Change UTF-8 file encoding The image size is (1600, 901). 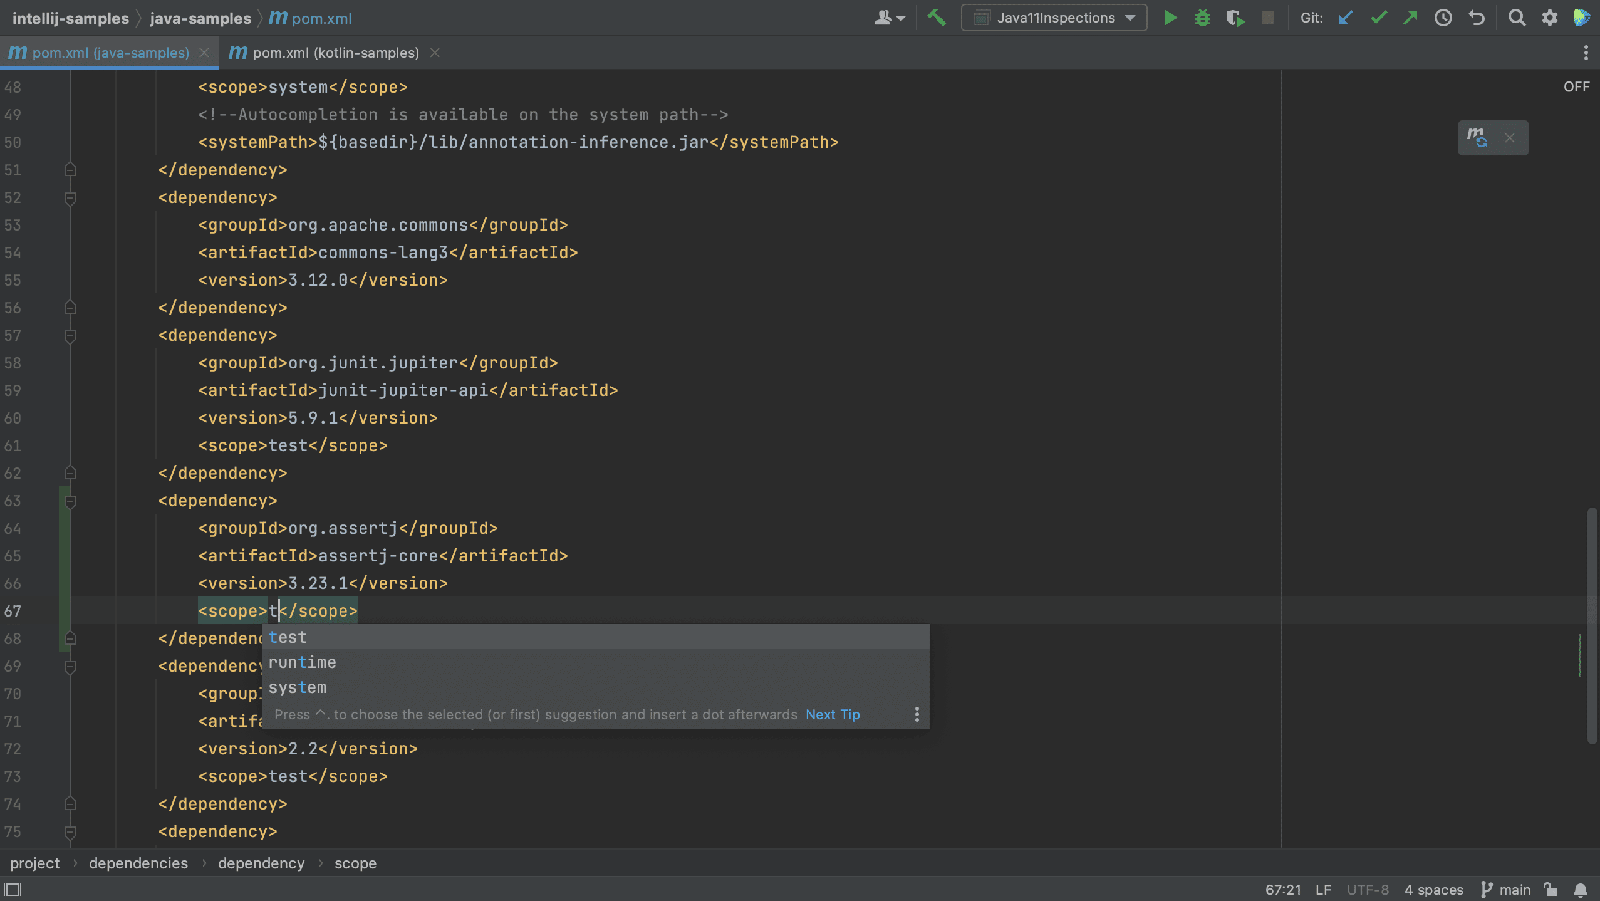(x=1367, y=890)
